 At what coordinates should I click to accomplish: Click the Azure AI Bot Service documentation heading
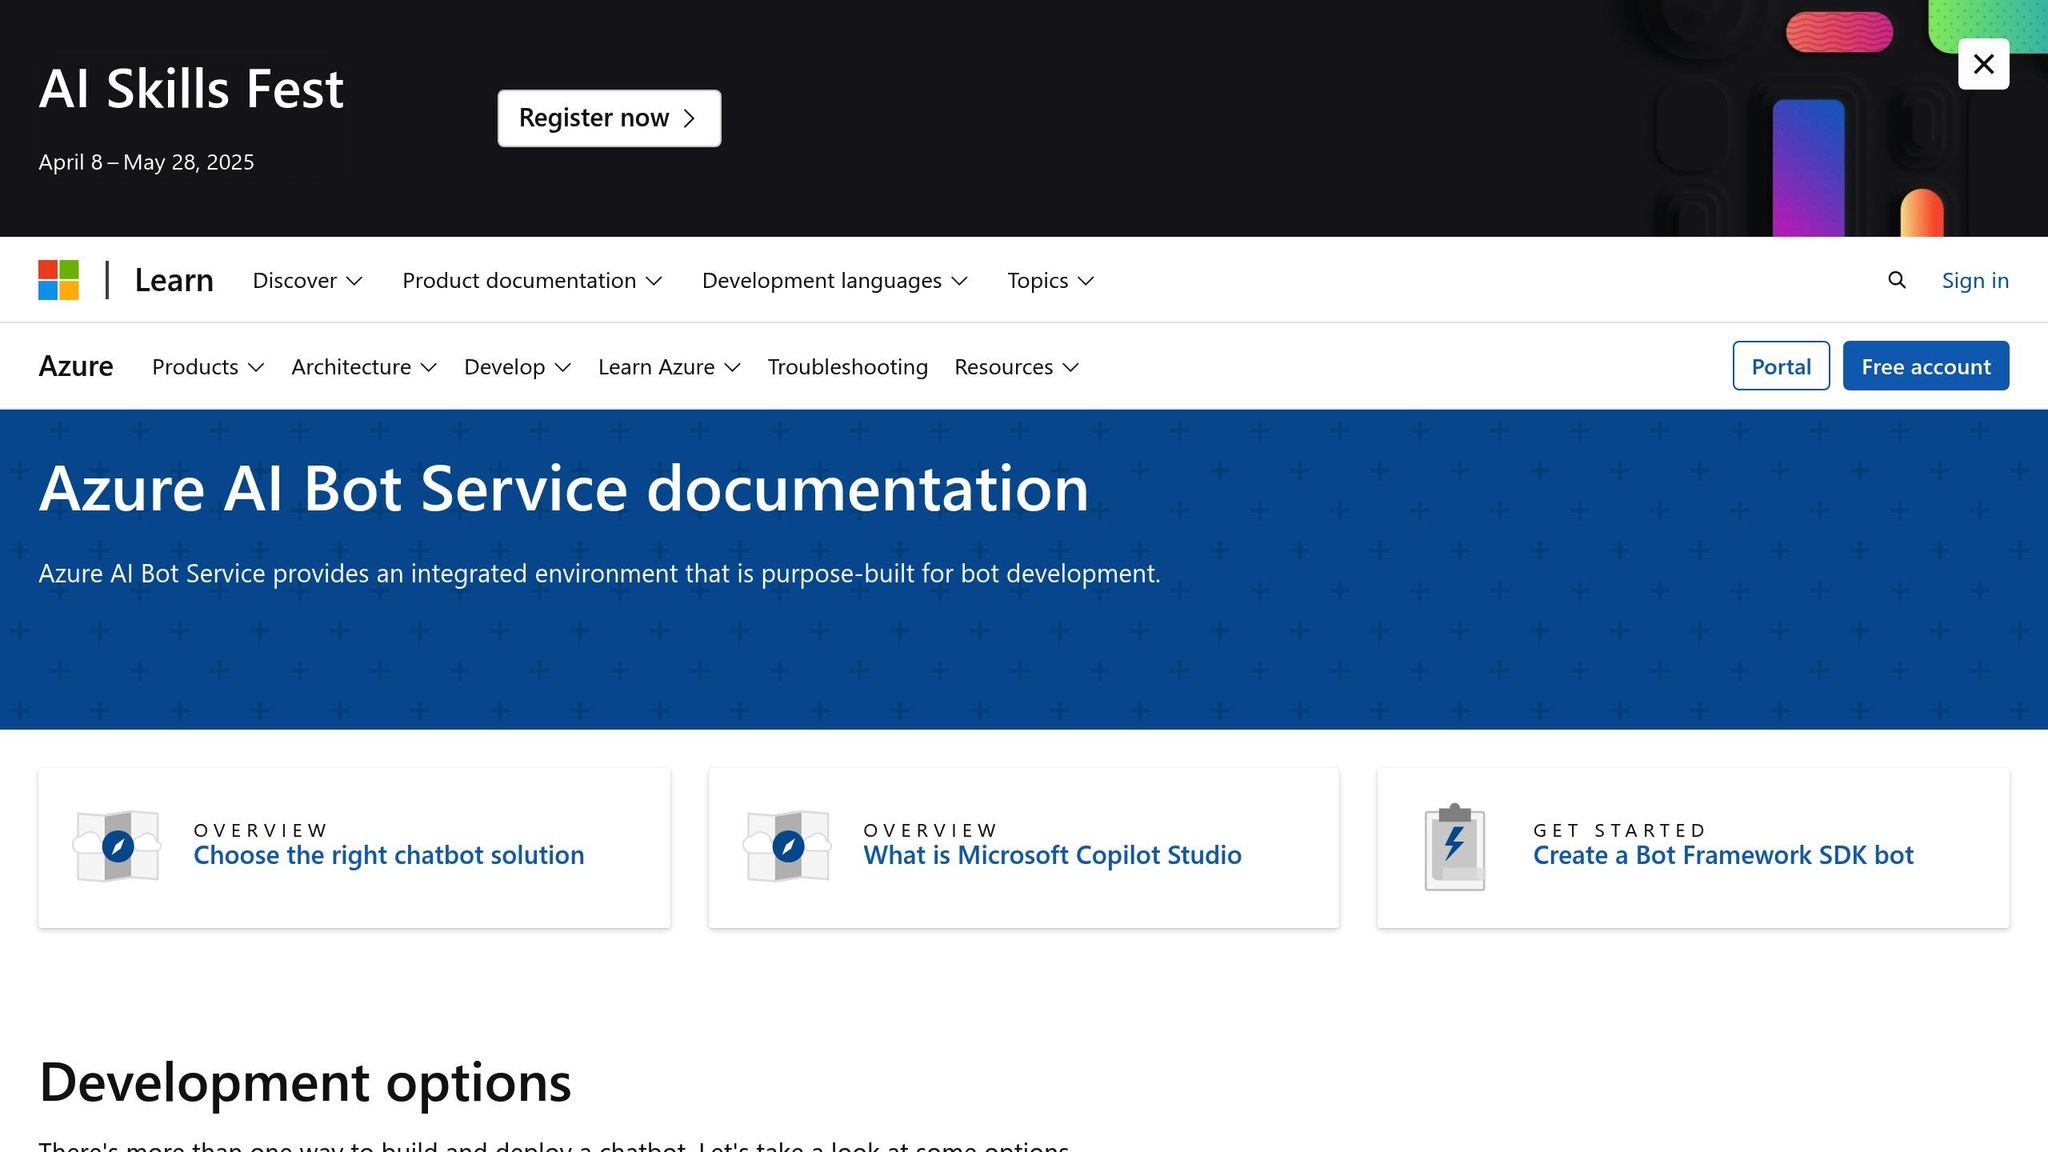tap(563, 489)
